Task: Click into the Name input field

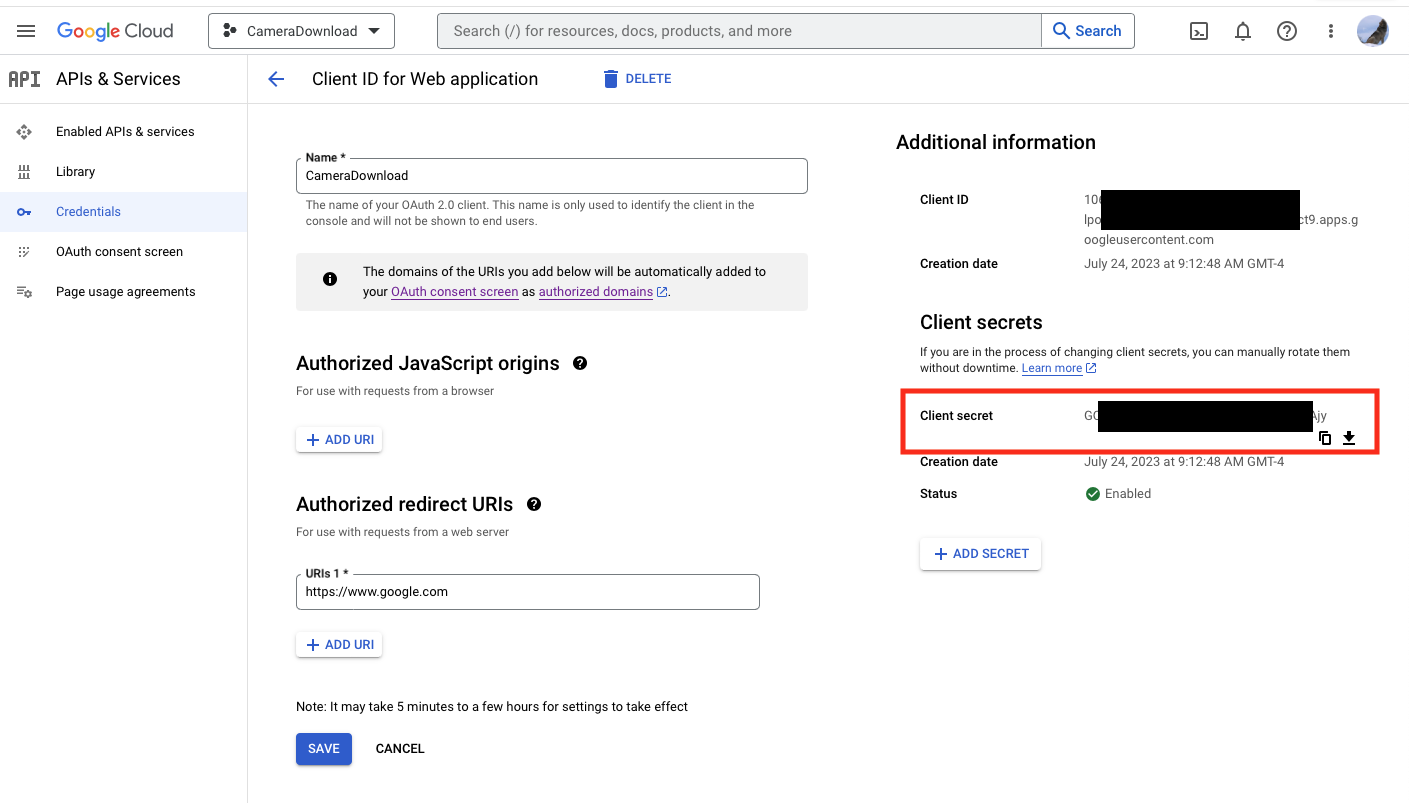Action: tap(551, 176)
